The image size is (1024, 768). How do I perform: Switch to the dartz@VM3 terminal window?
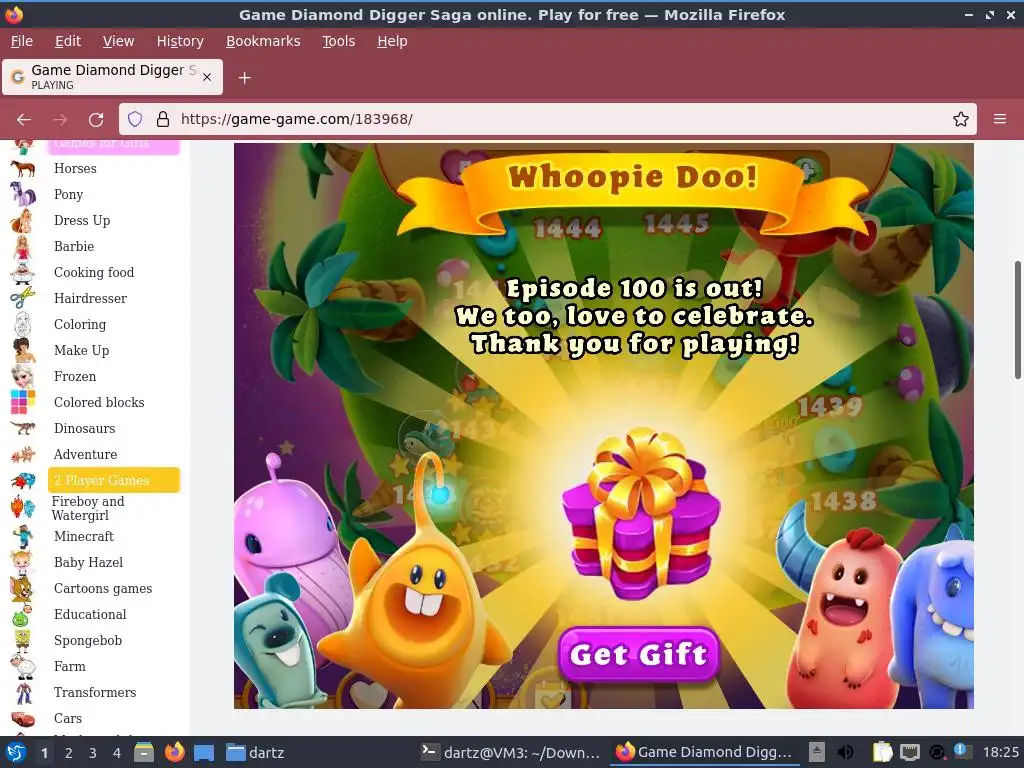tap(510, 752)
